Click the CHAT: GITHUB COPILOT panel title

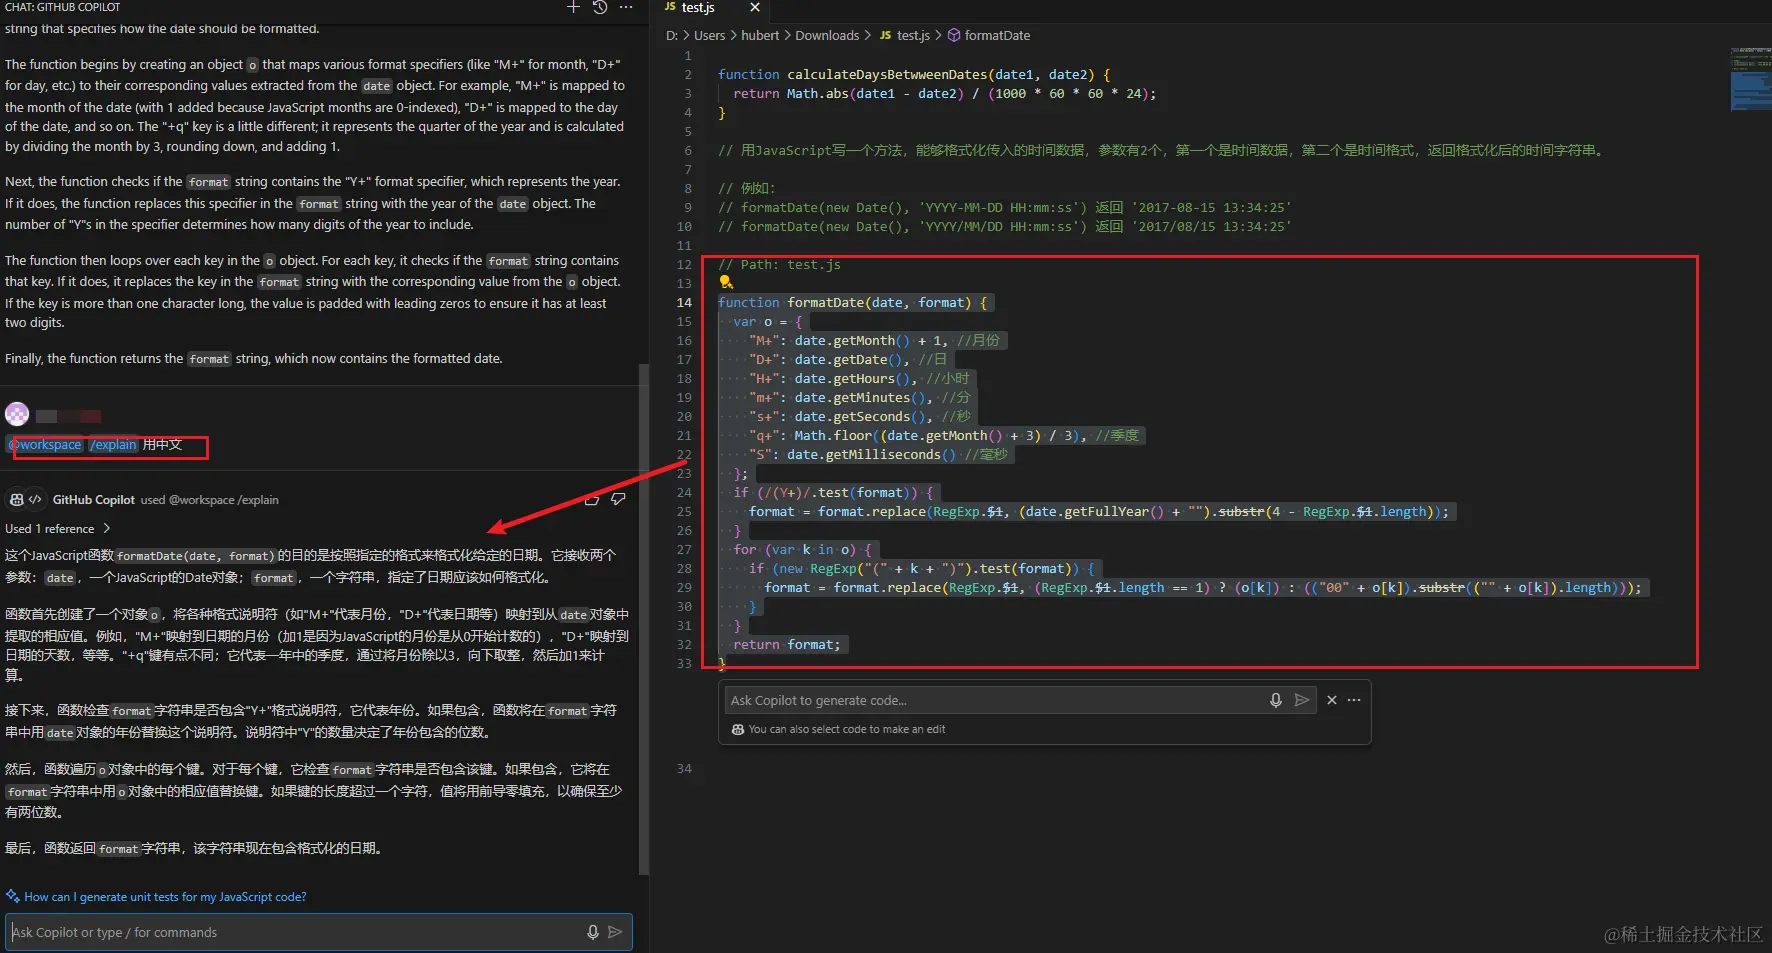pyautogui.click(x=62, y=7)
